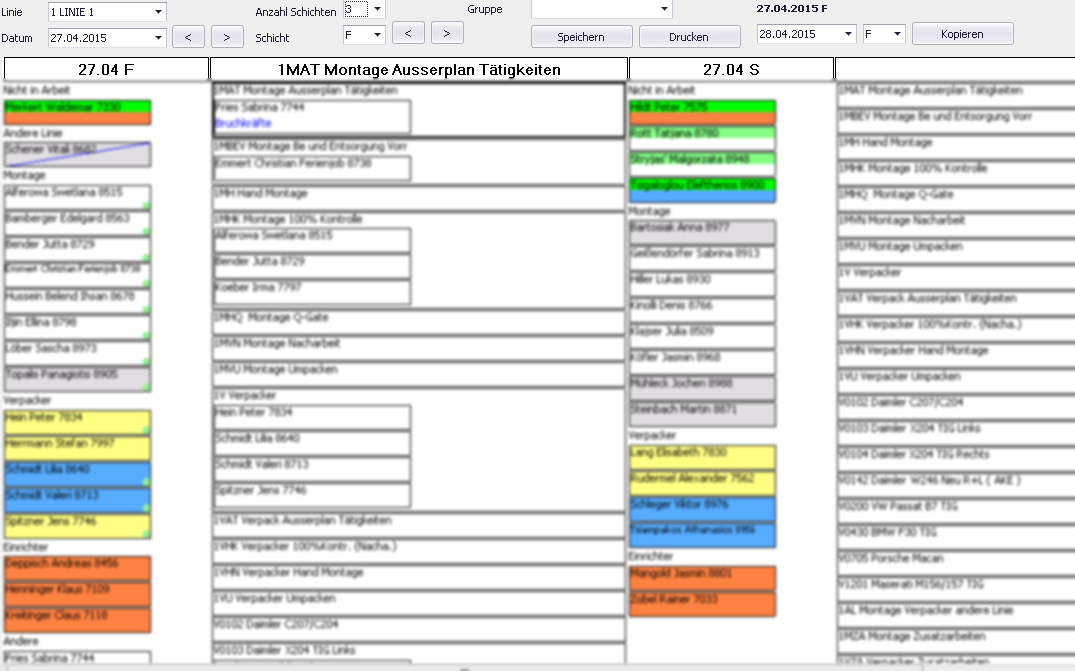Click the Fries Sabrina card labeled Bruchkräfte
Image resolution: width=1075 pixels, height=671 pixels.
[x=313, y=117]
